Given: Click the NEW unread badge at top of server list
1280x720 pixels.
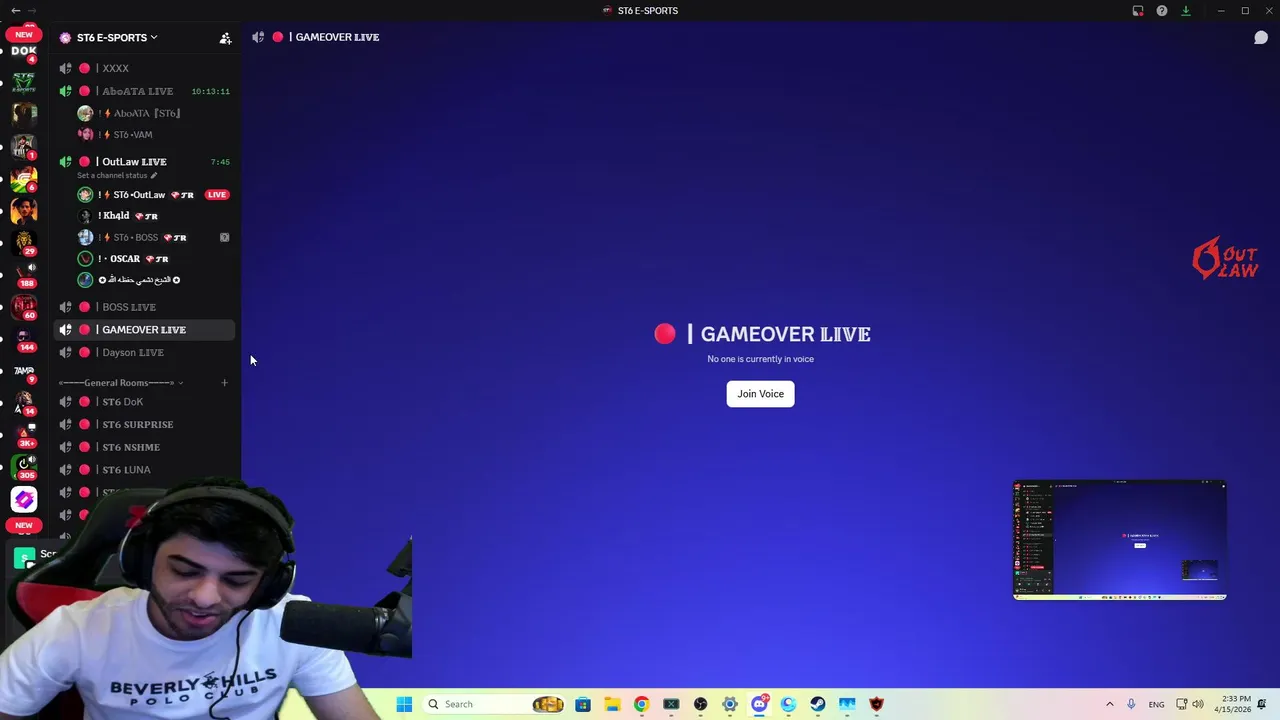Looking at the screenshot, I should pyautogui.click(x=24, y=34).
